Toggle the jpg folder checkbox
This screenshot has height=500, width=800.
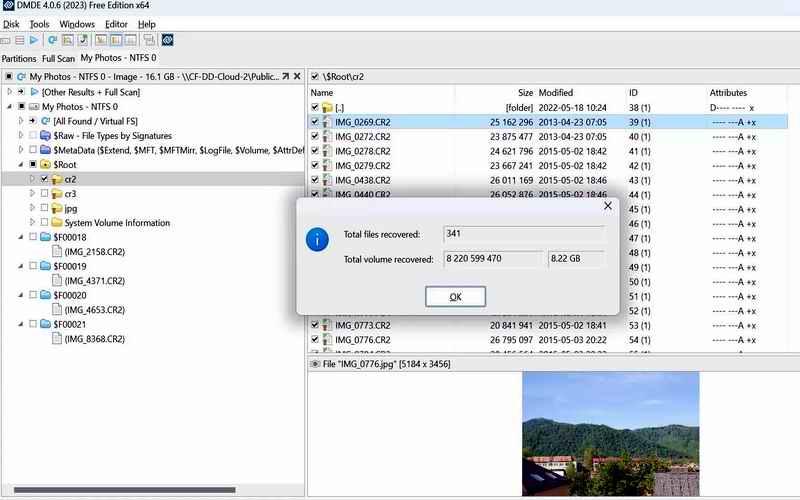pos(44,208)
